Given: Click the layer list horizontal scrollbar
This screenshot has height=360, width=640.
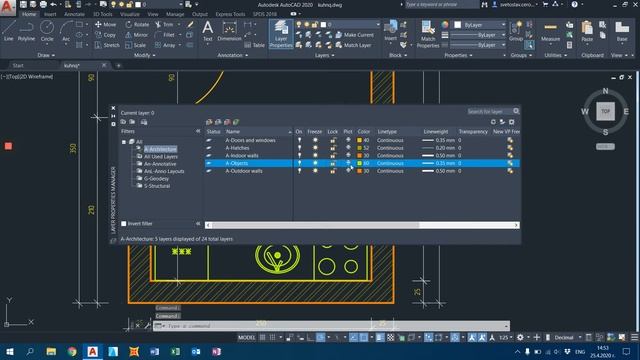Looking at the screenshot, I should click(x=315, y=225).
